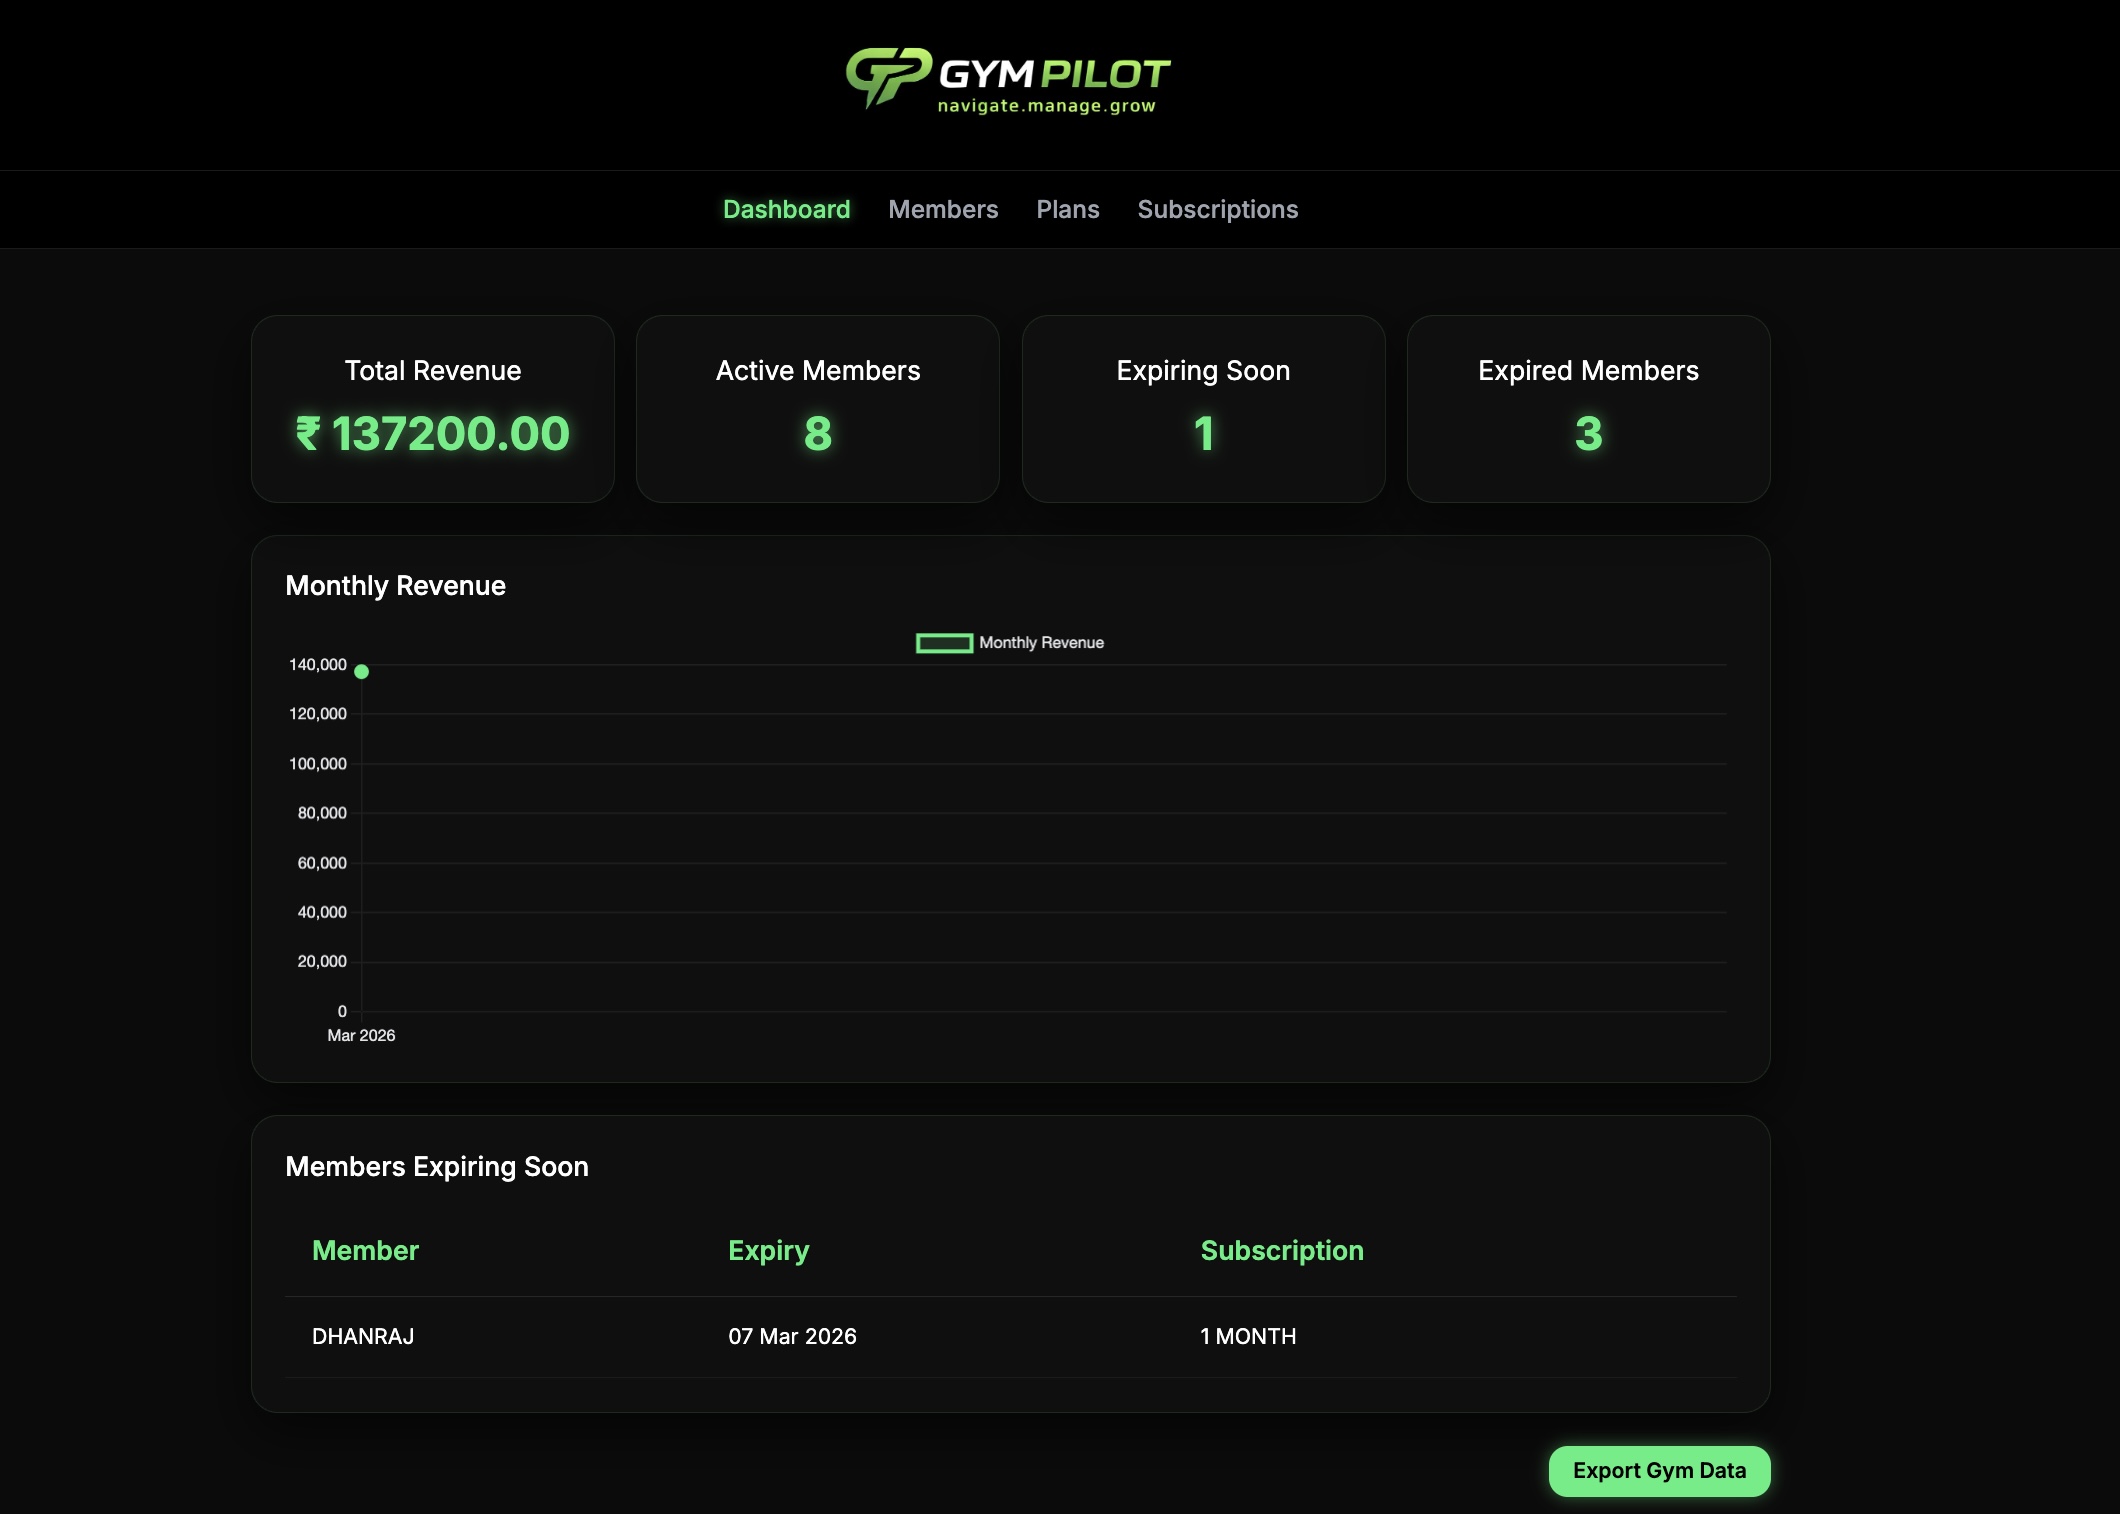This screenshot has height=1514, width=2120.
Task: Open the Expired Members card
Action: pyautogui.click(x=1588, y=409)
